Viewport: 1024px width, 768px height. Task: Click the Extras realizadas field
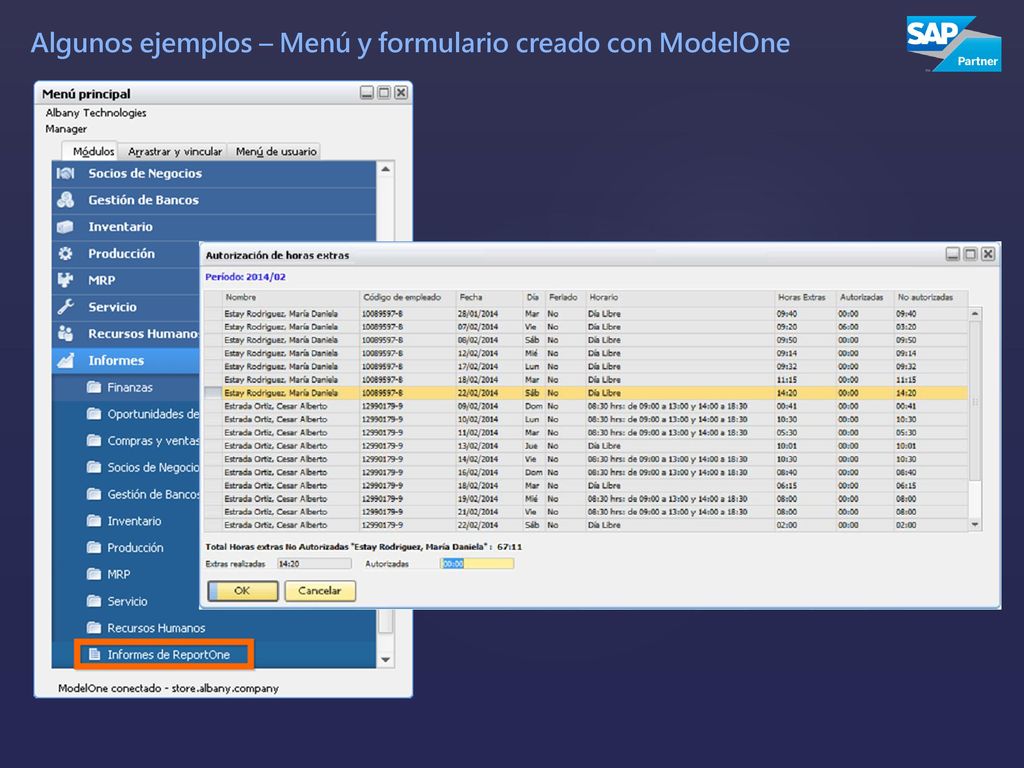point(314,564)
